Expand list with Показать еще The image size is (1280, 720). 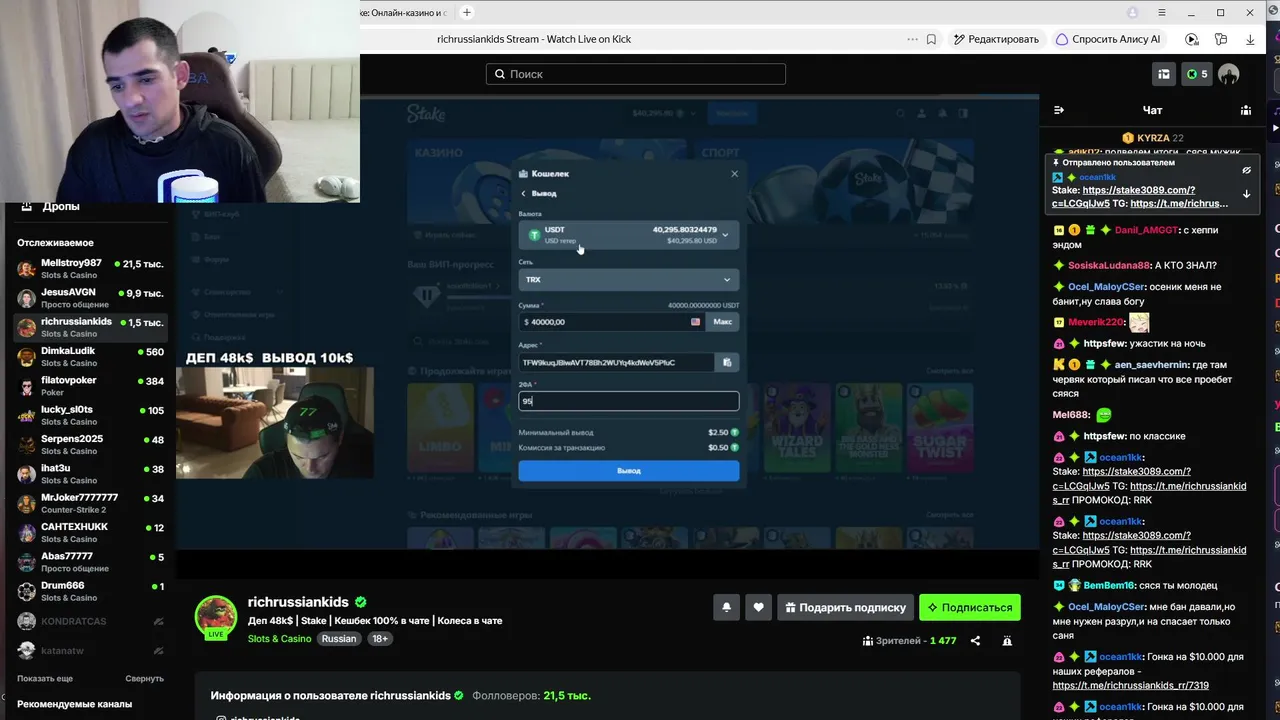pyautogui.click(x=45, y=678)
